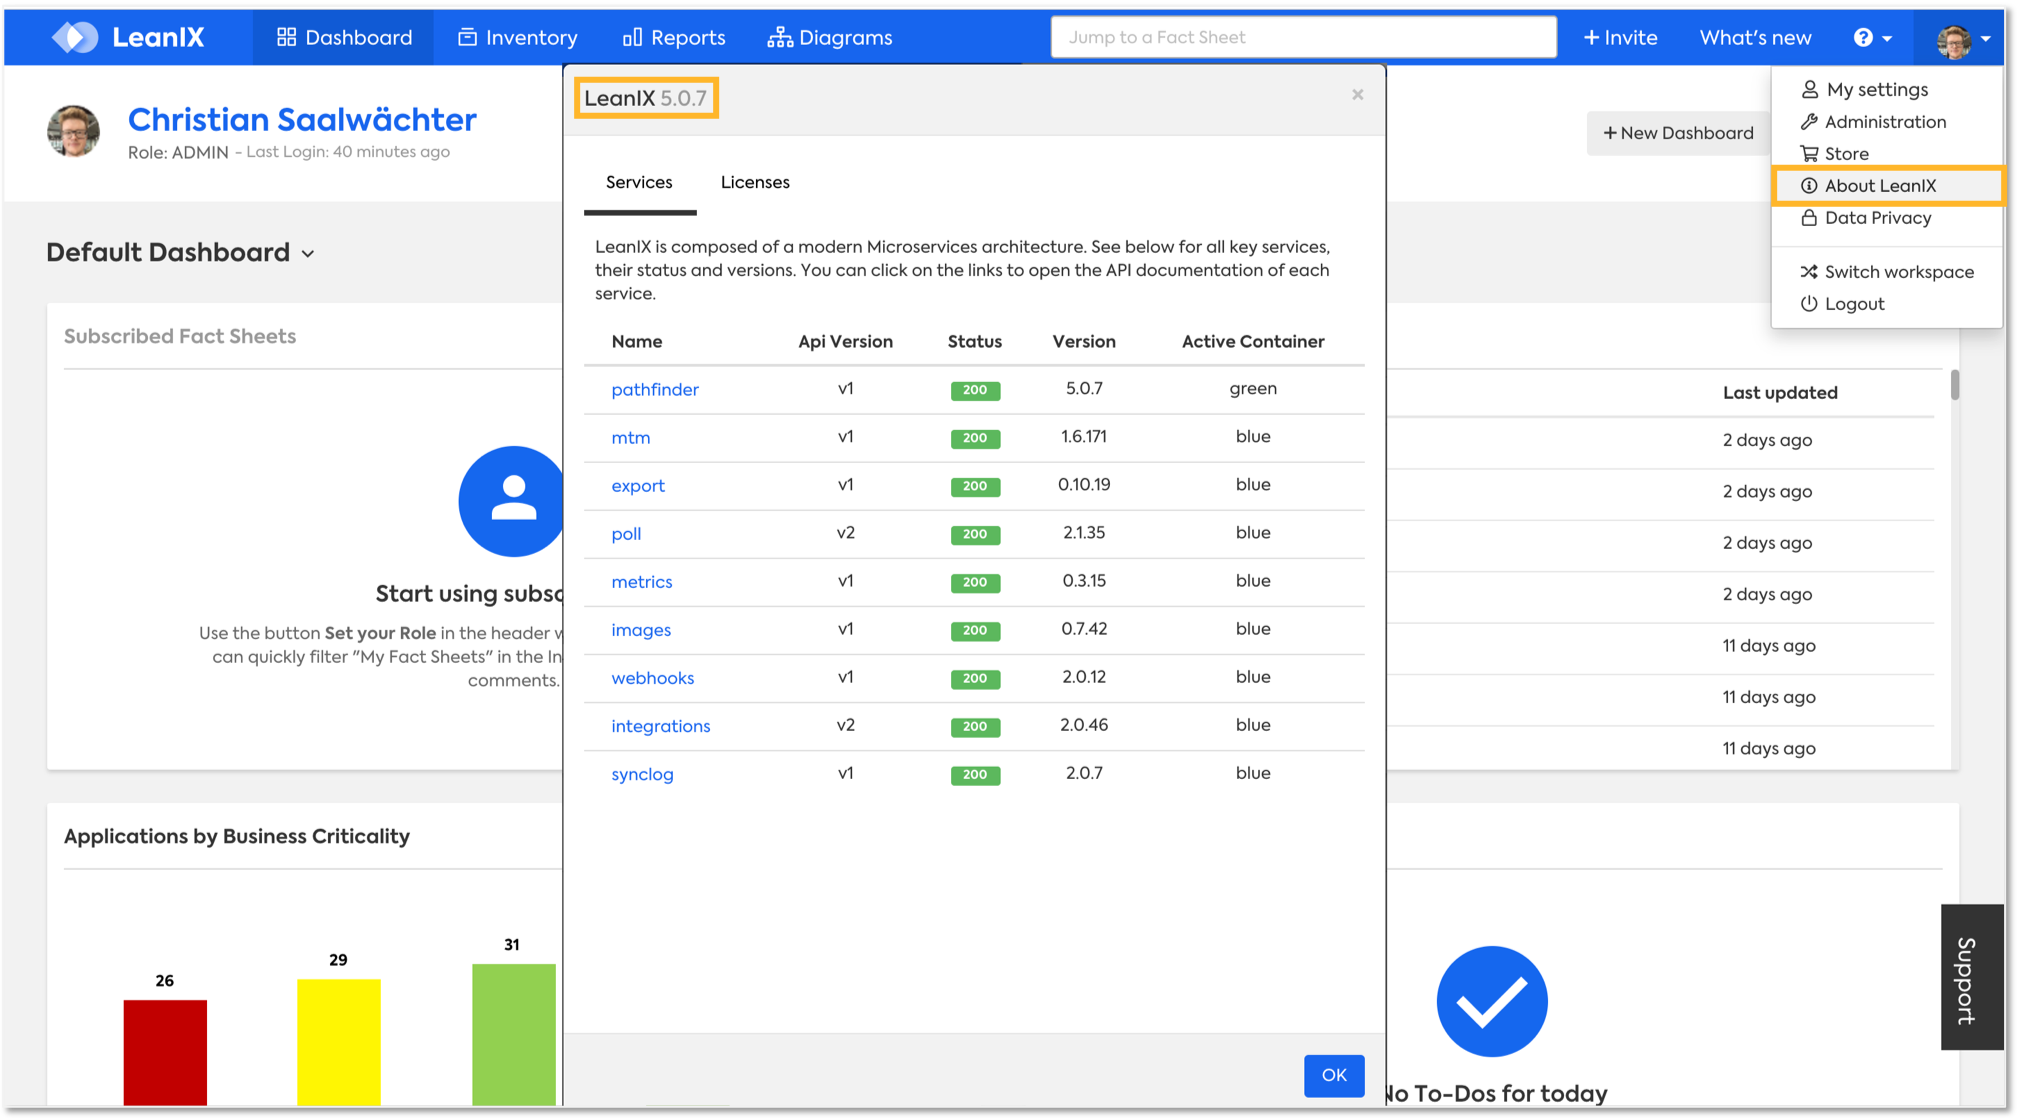Choose Switch workspace menu entry

click(x=1897, y=272)
